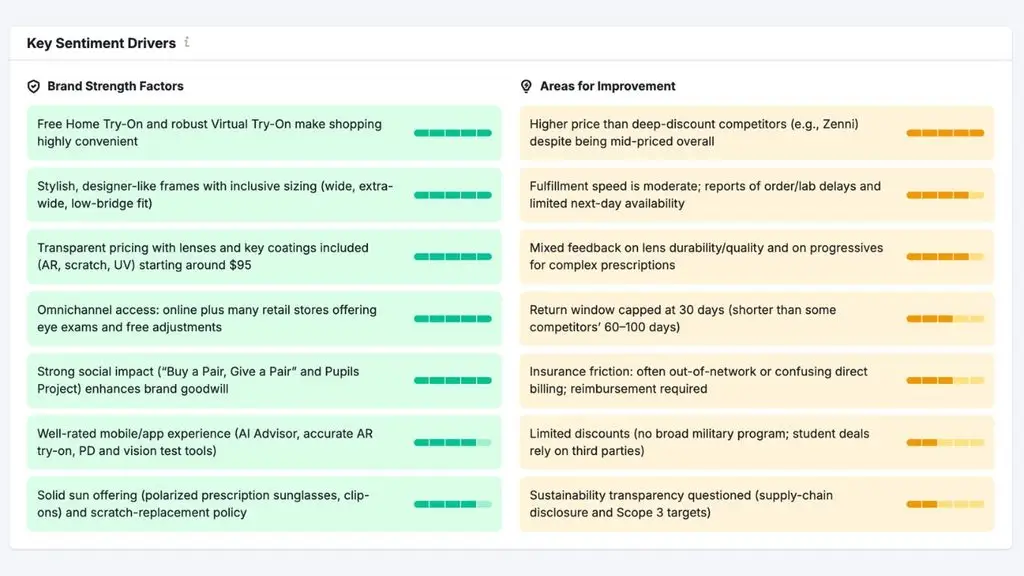The width and height of the screenshot is (1024, 576).
Task: Click the lightbulb icon next to Areas for Improvement
Action: point(526,86)
